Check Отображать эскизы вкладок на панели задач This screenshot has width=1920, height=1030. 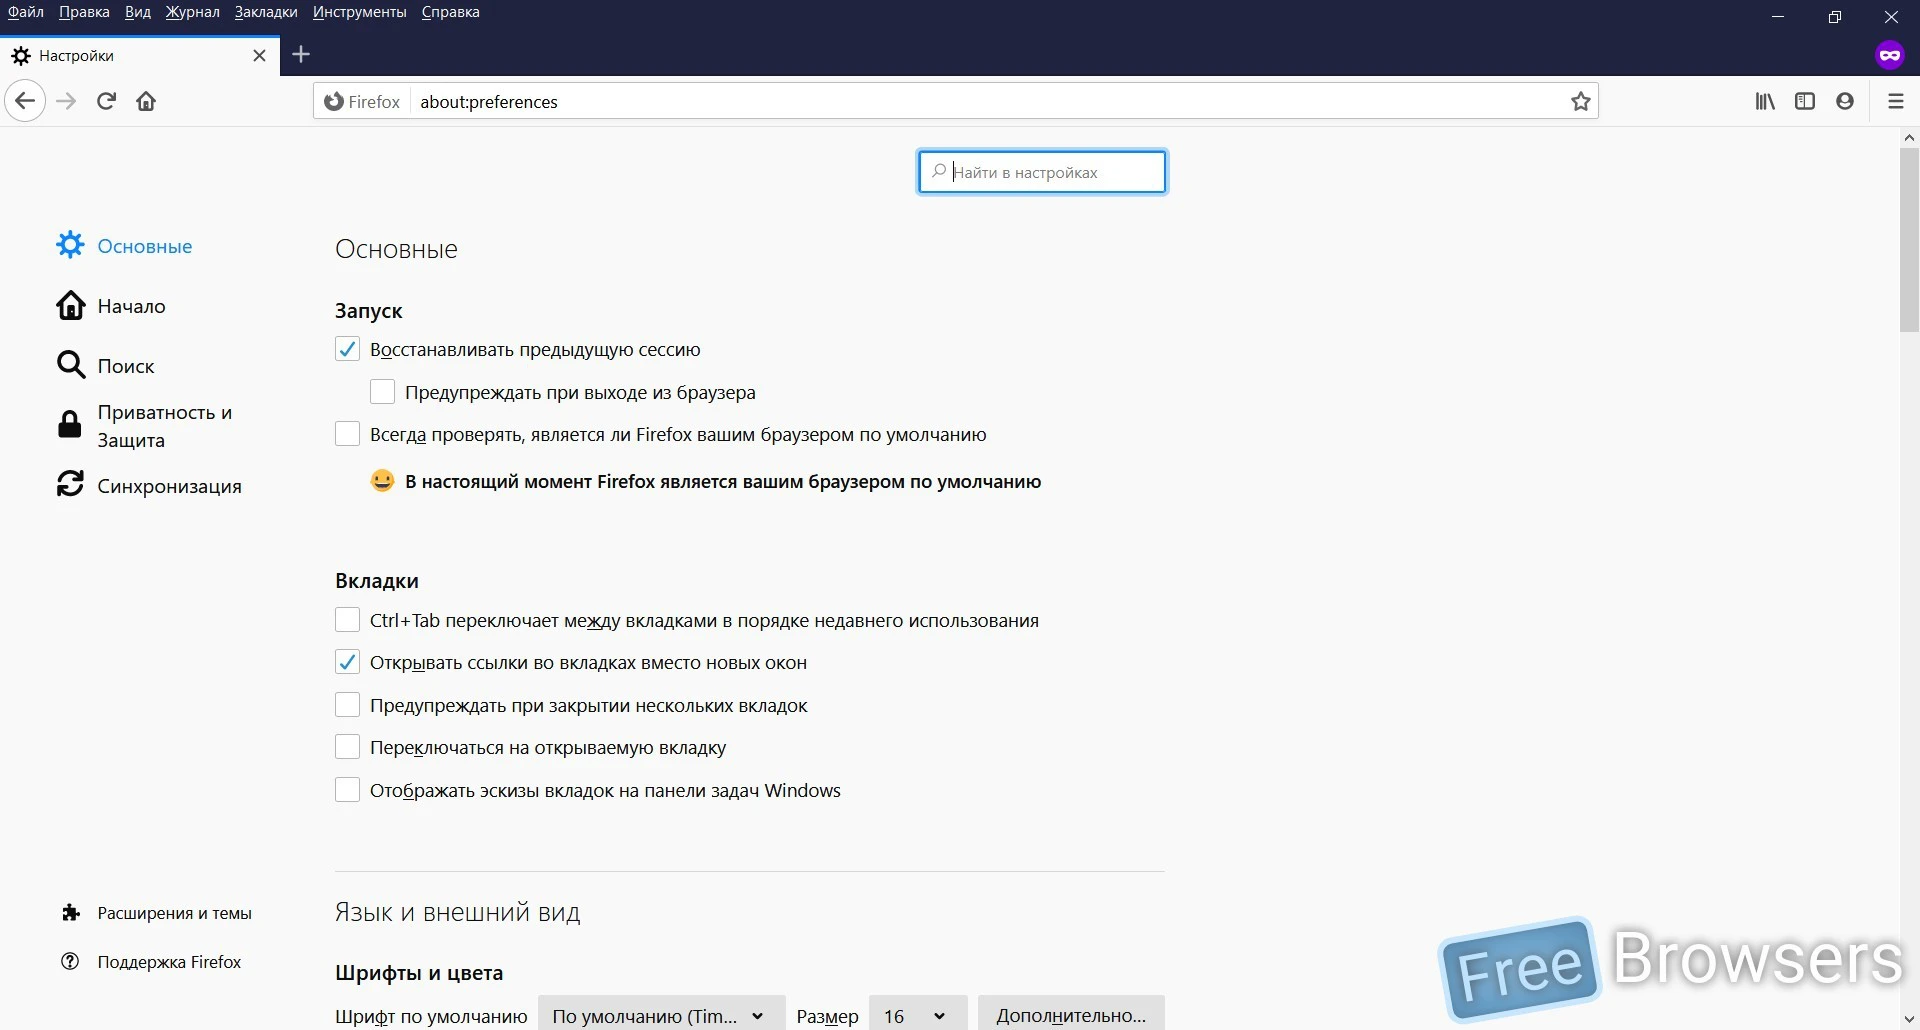pos(347,790)
